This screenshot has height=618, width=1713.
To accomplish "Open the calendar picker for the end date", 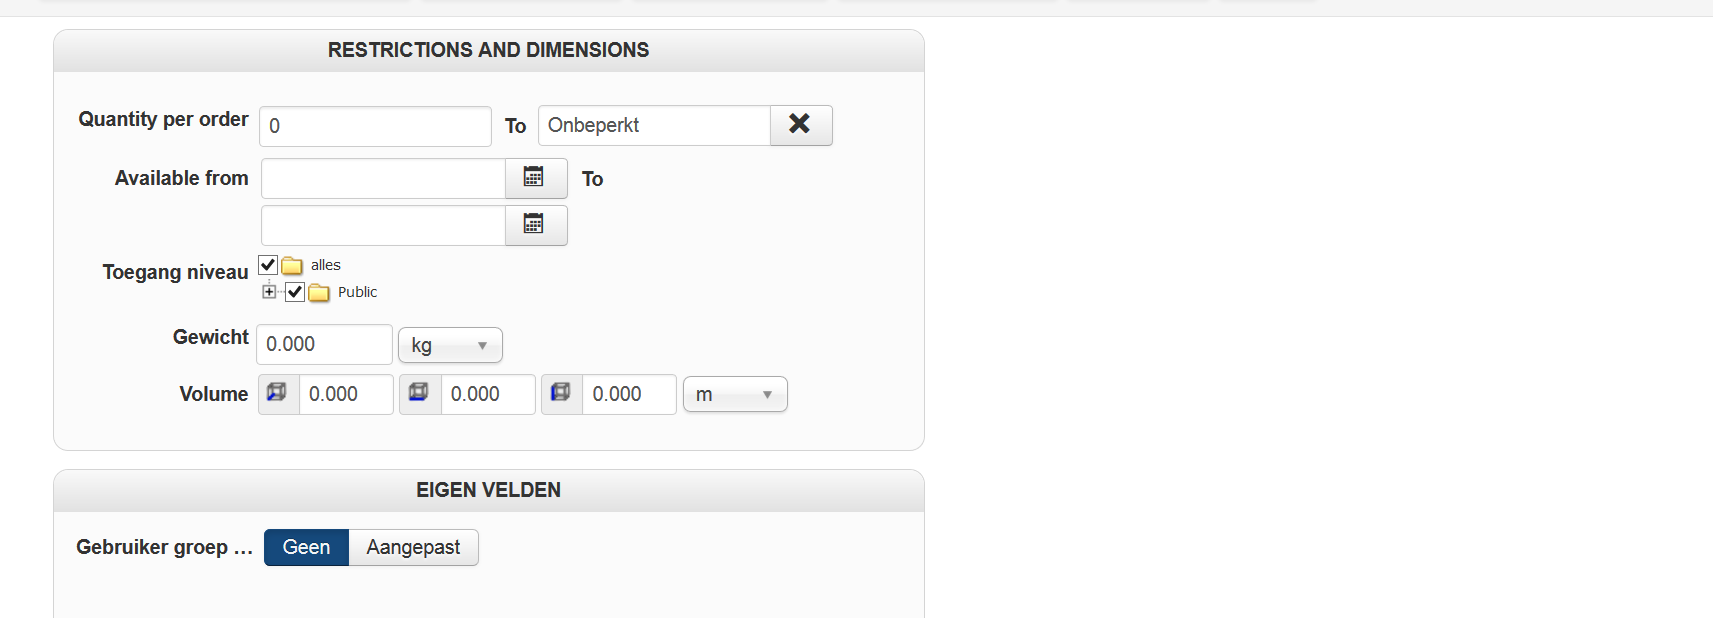I will click(535, 225).
